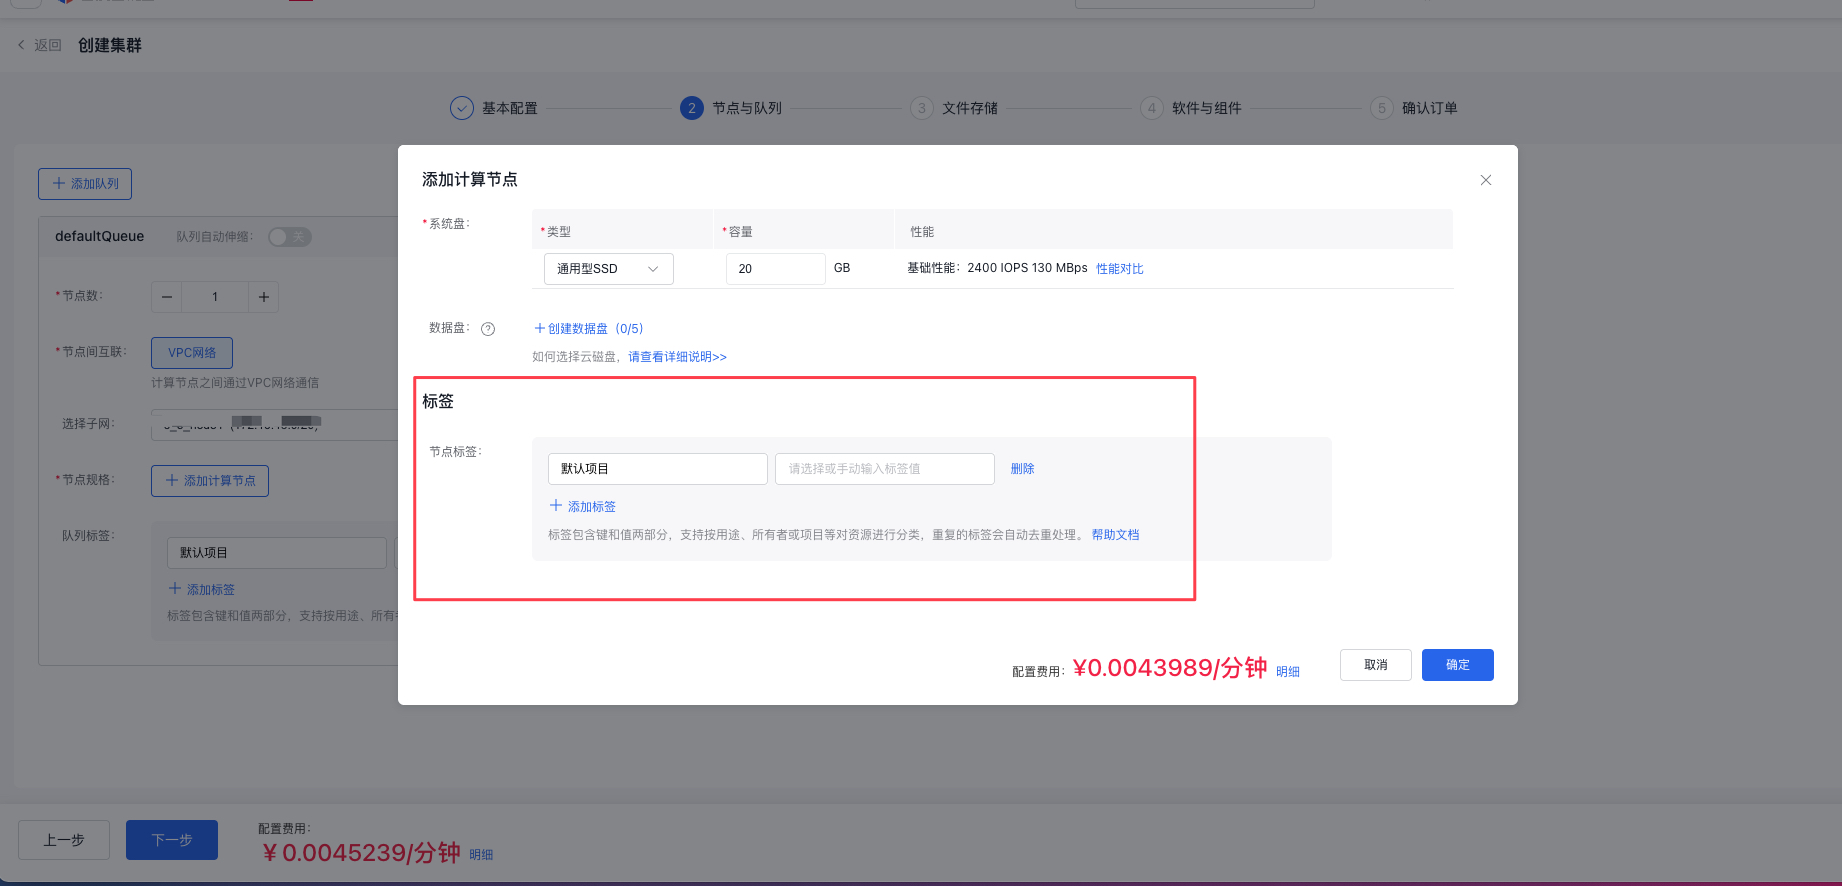Edit the system disk capacity field

pyautogui.click(x=775, y=269)
